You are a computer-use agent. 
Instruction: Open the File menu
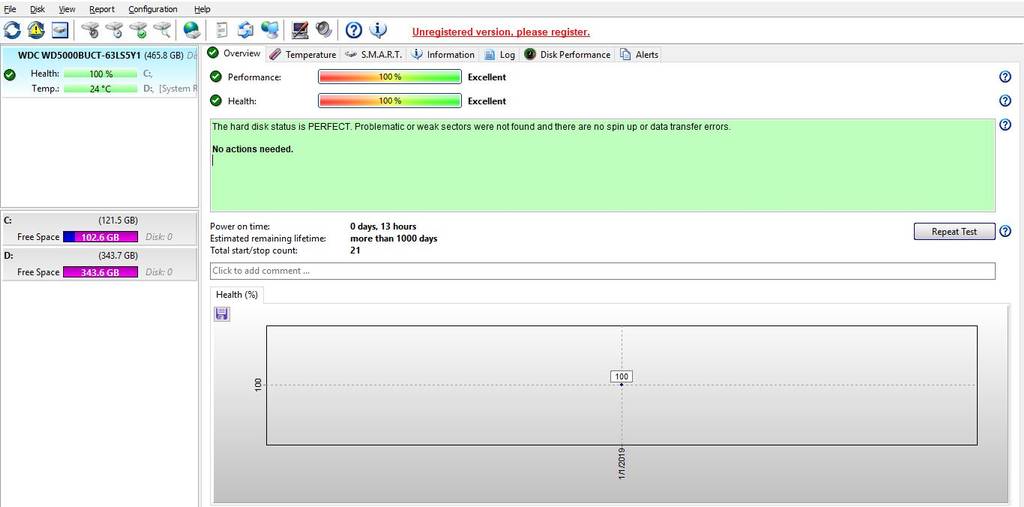click(10, 9)
